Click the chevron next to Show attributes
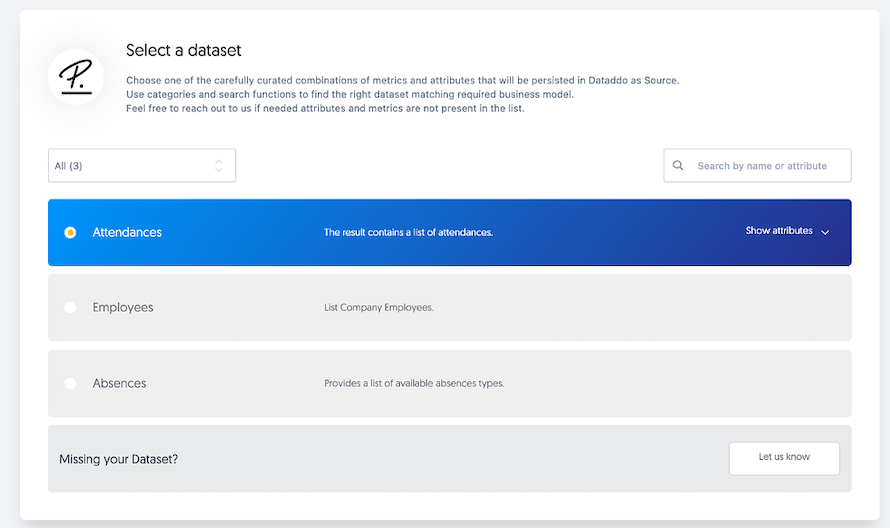This screenshot has width=890, height=528. (x=825, y=232)
